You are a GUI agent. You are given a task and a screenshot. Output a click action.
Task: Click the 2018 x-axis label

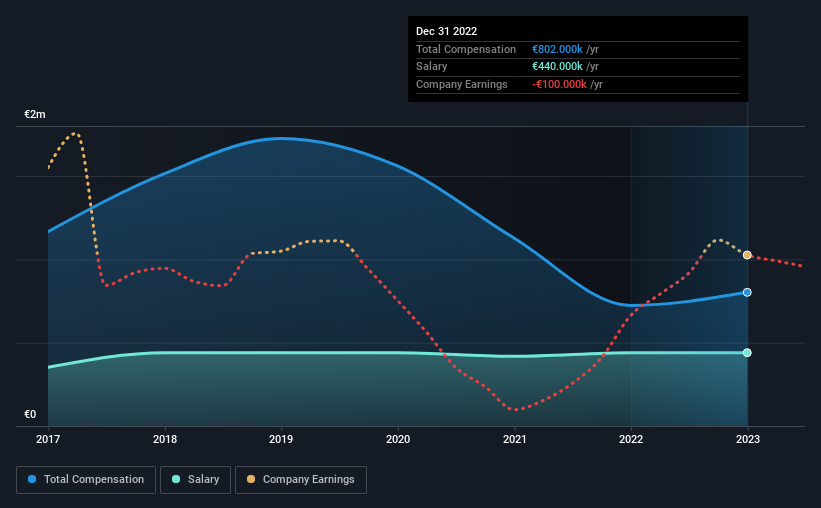pos(165,439)
